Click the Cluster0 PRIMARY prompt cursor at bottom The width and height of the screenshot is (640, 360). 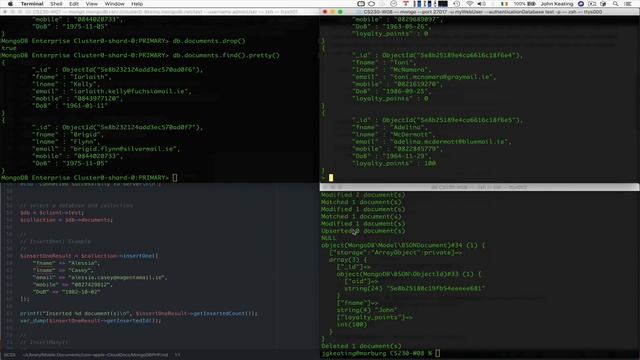[175, 178]
